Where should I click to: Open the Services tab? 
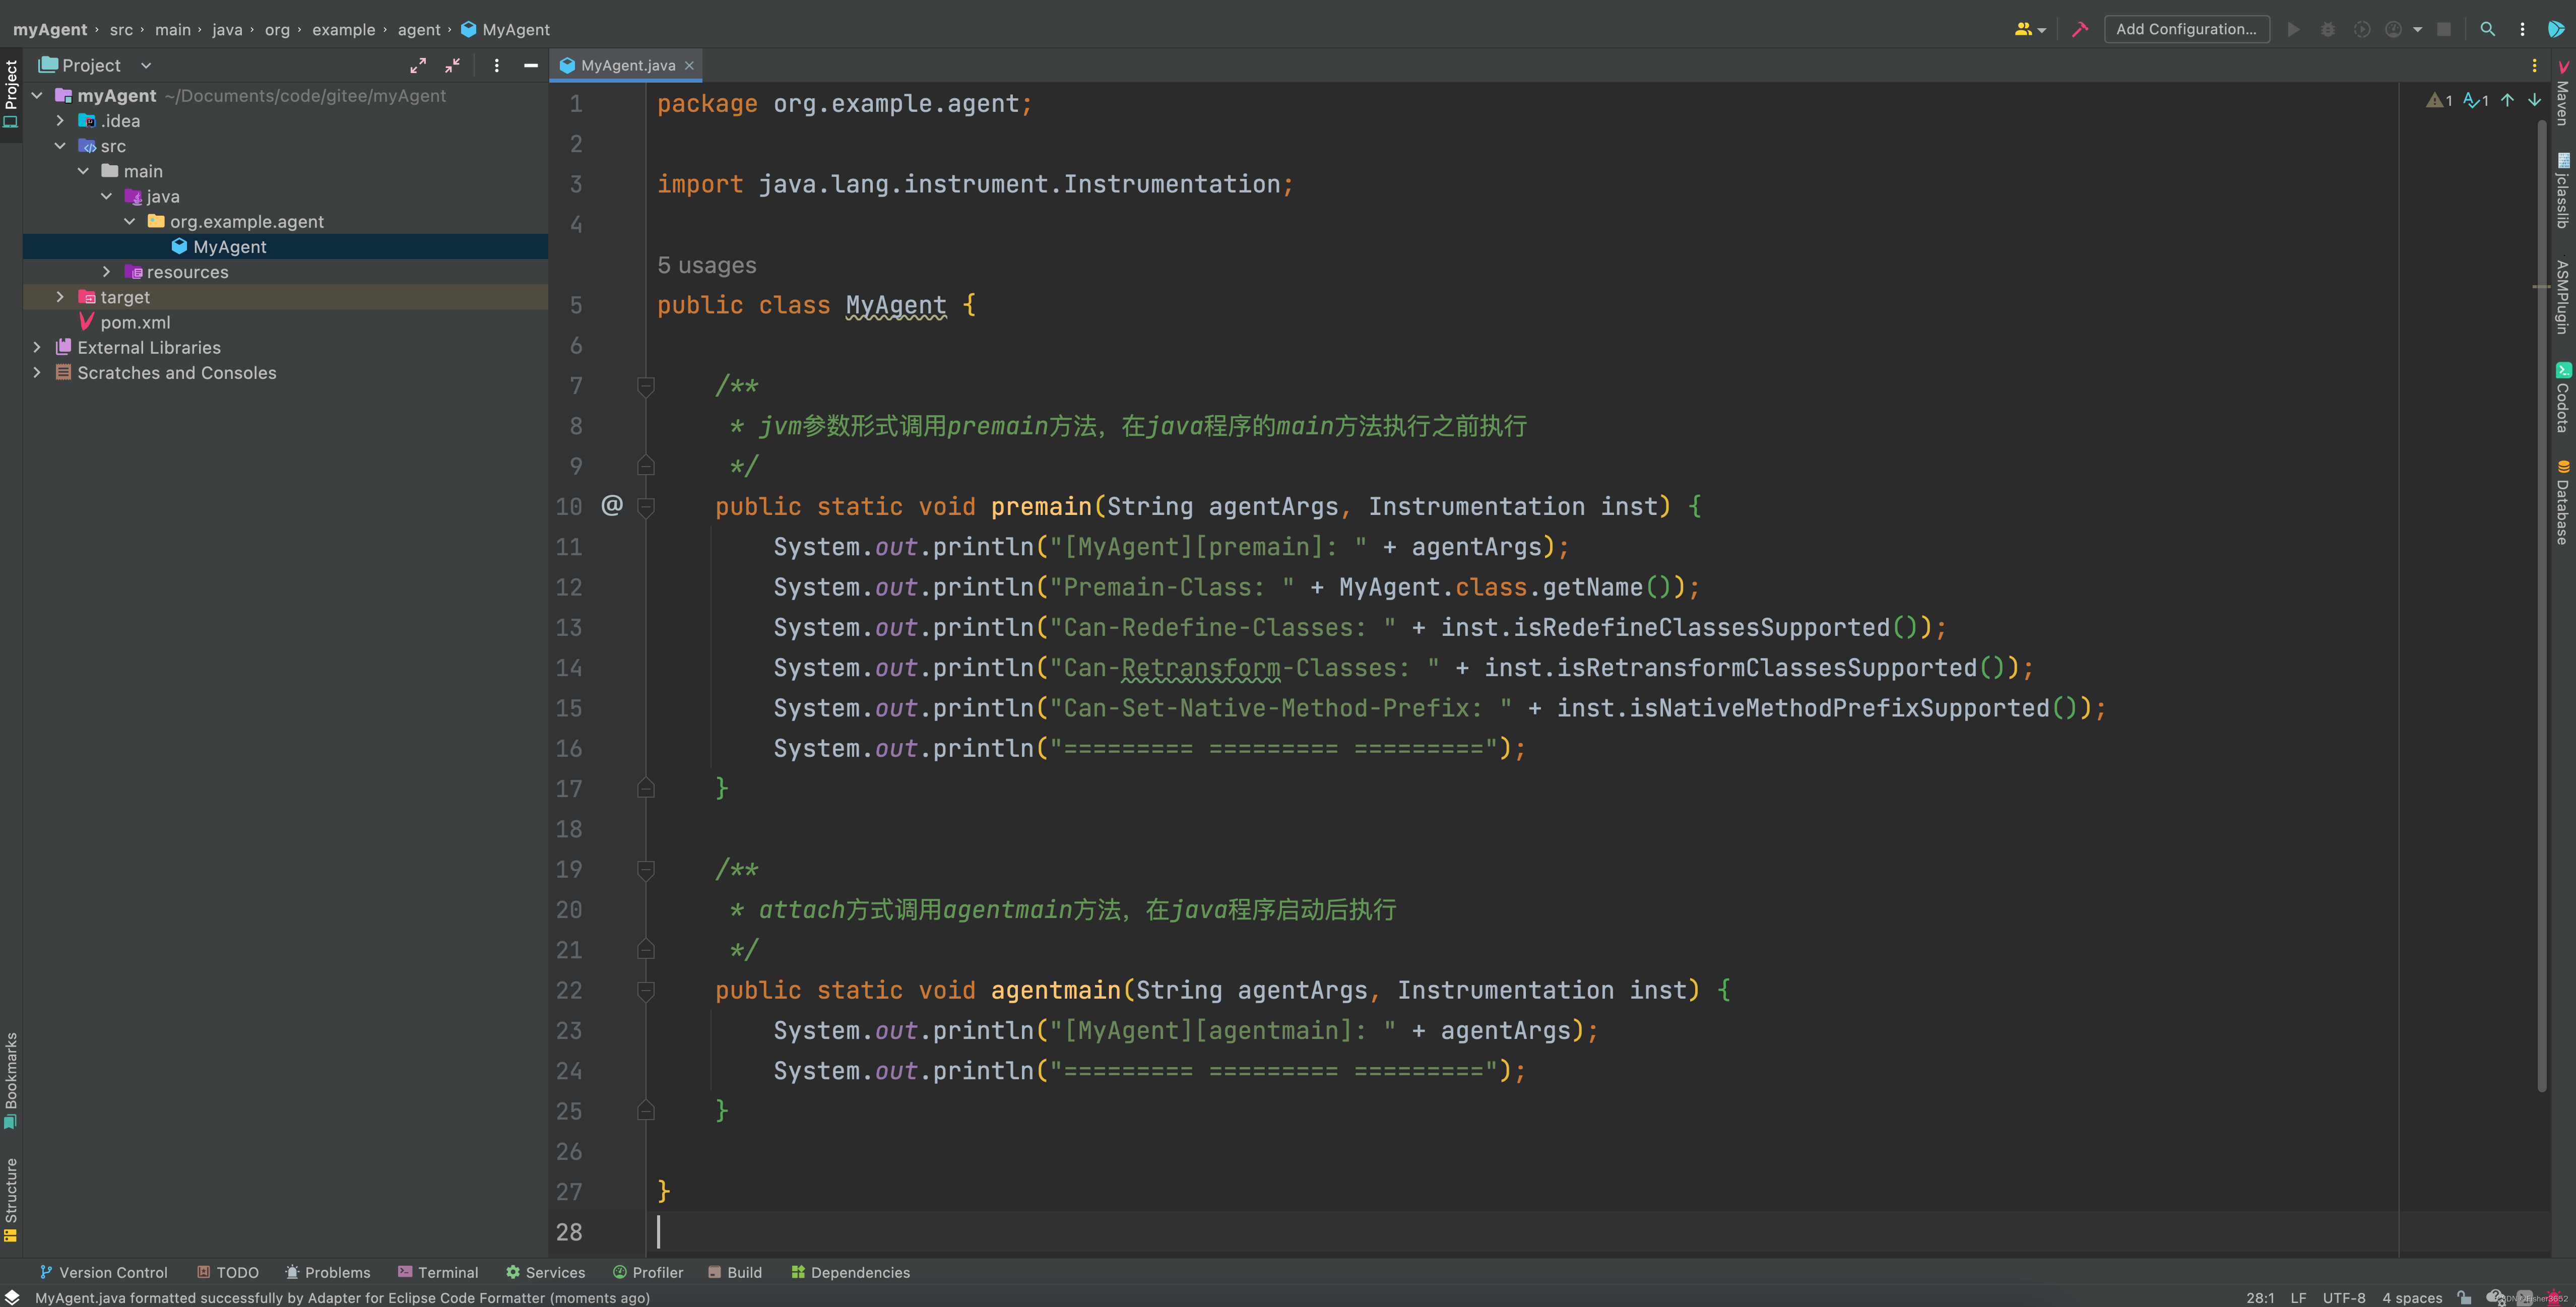click(546, 1272)
